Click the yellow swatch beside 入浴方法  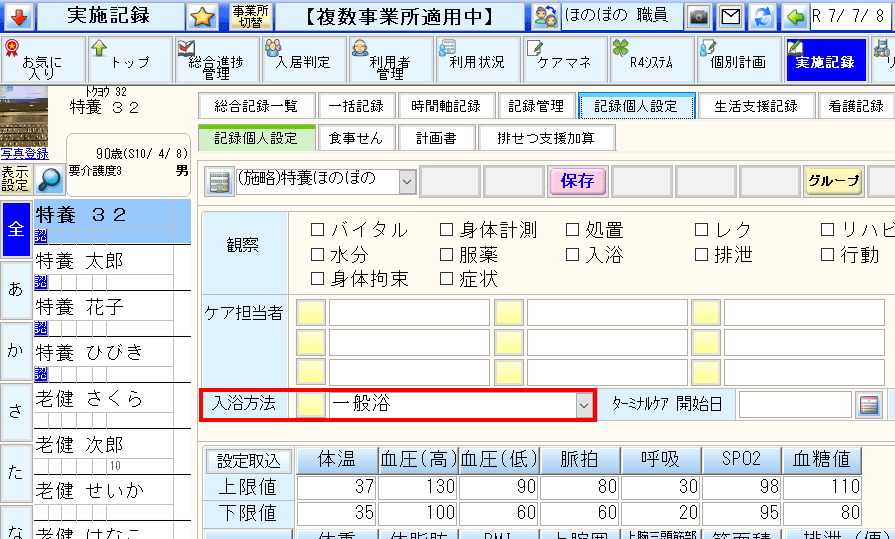coord(311,405)
